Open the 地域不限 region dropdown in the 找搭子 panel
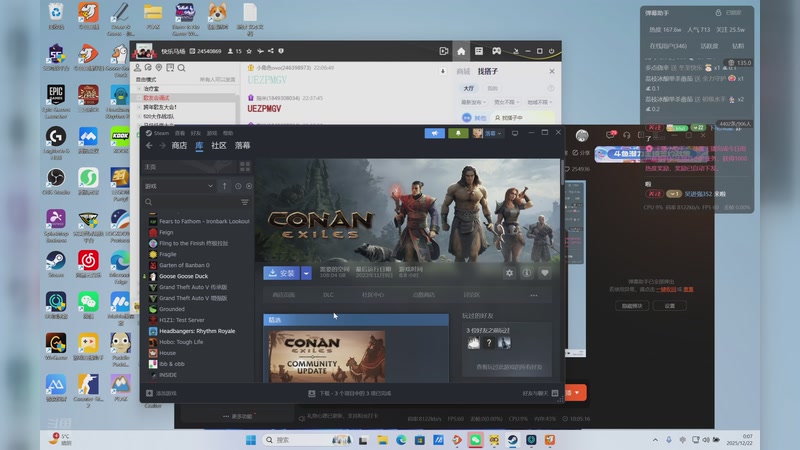Viewport: 800px width, 450px height. coord(540,103)
